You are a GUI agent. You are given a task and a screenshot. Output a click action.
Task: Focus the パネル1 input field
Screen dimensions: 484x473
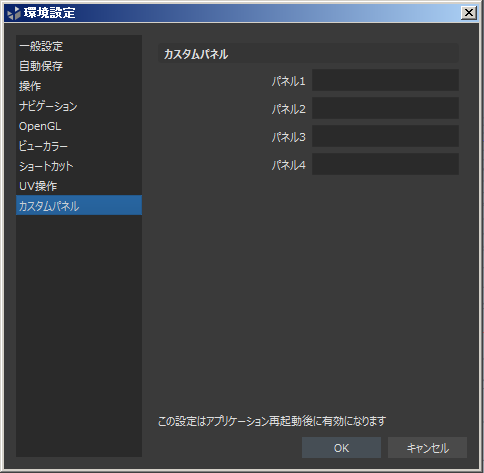click(x=385, y=80)
